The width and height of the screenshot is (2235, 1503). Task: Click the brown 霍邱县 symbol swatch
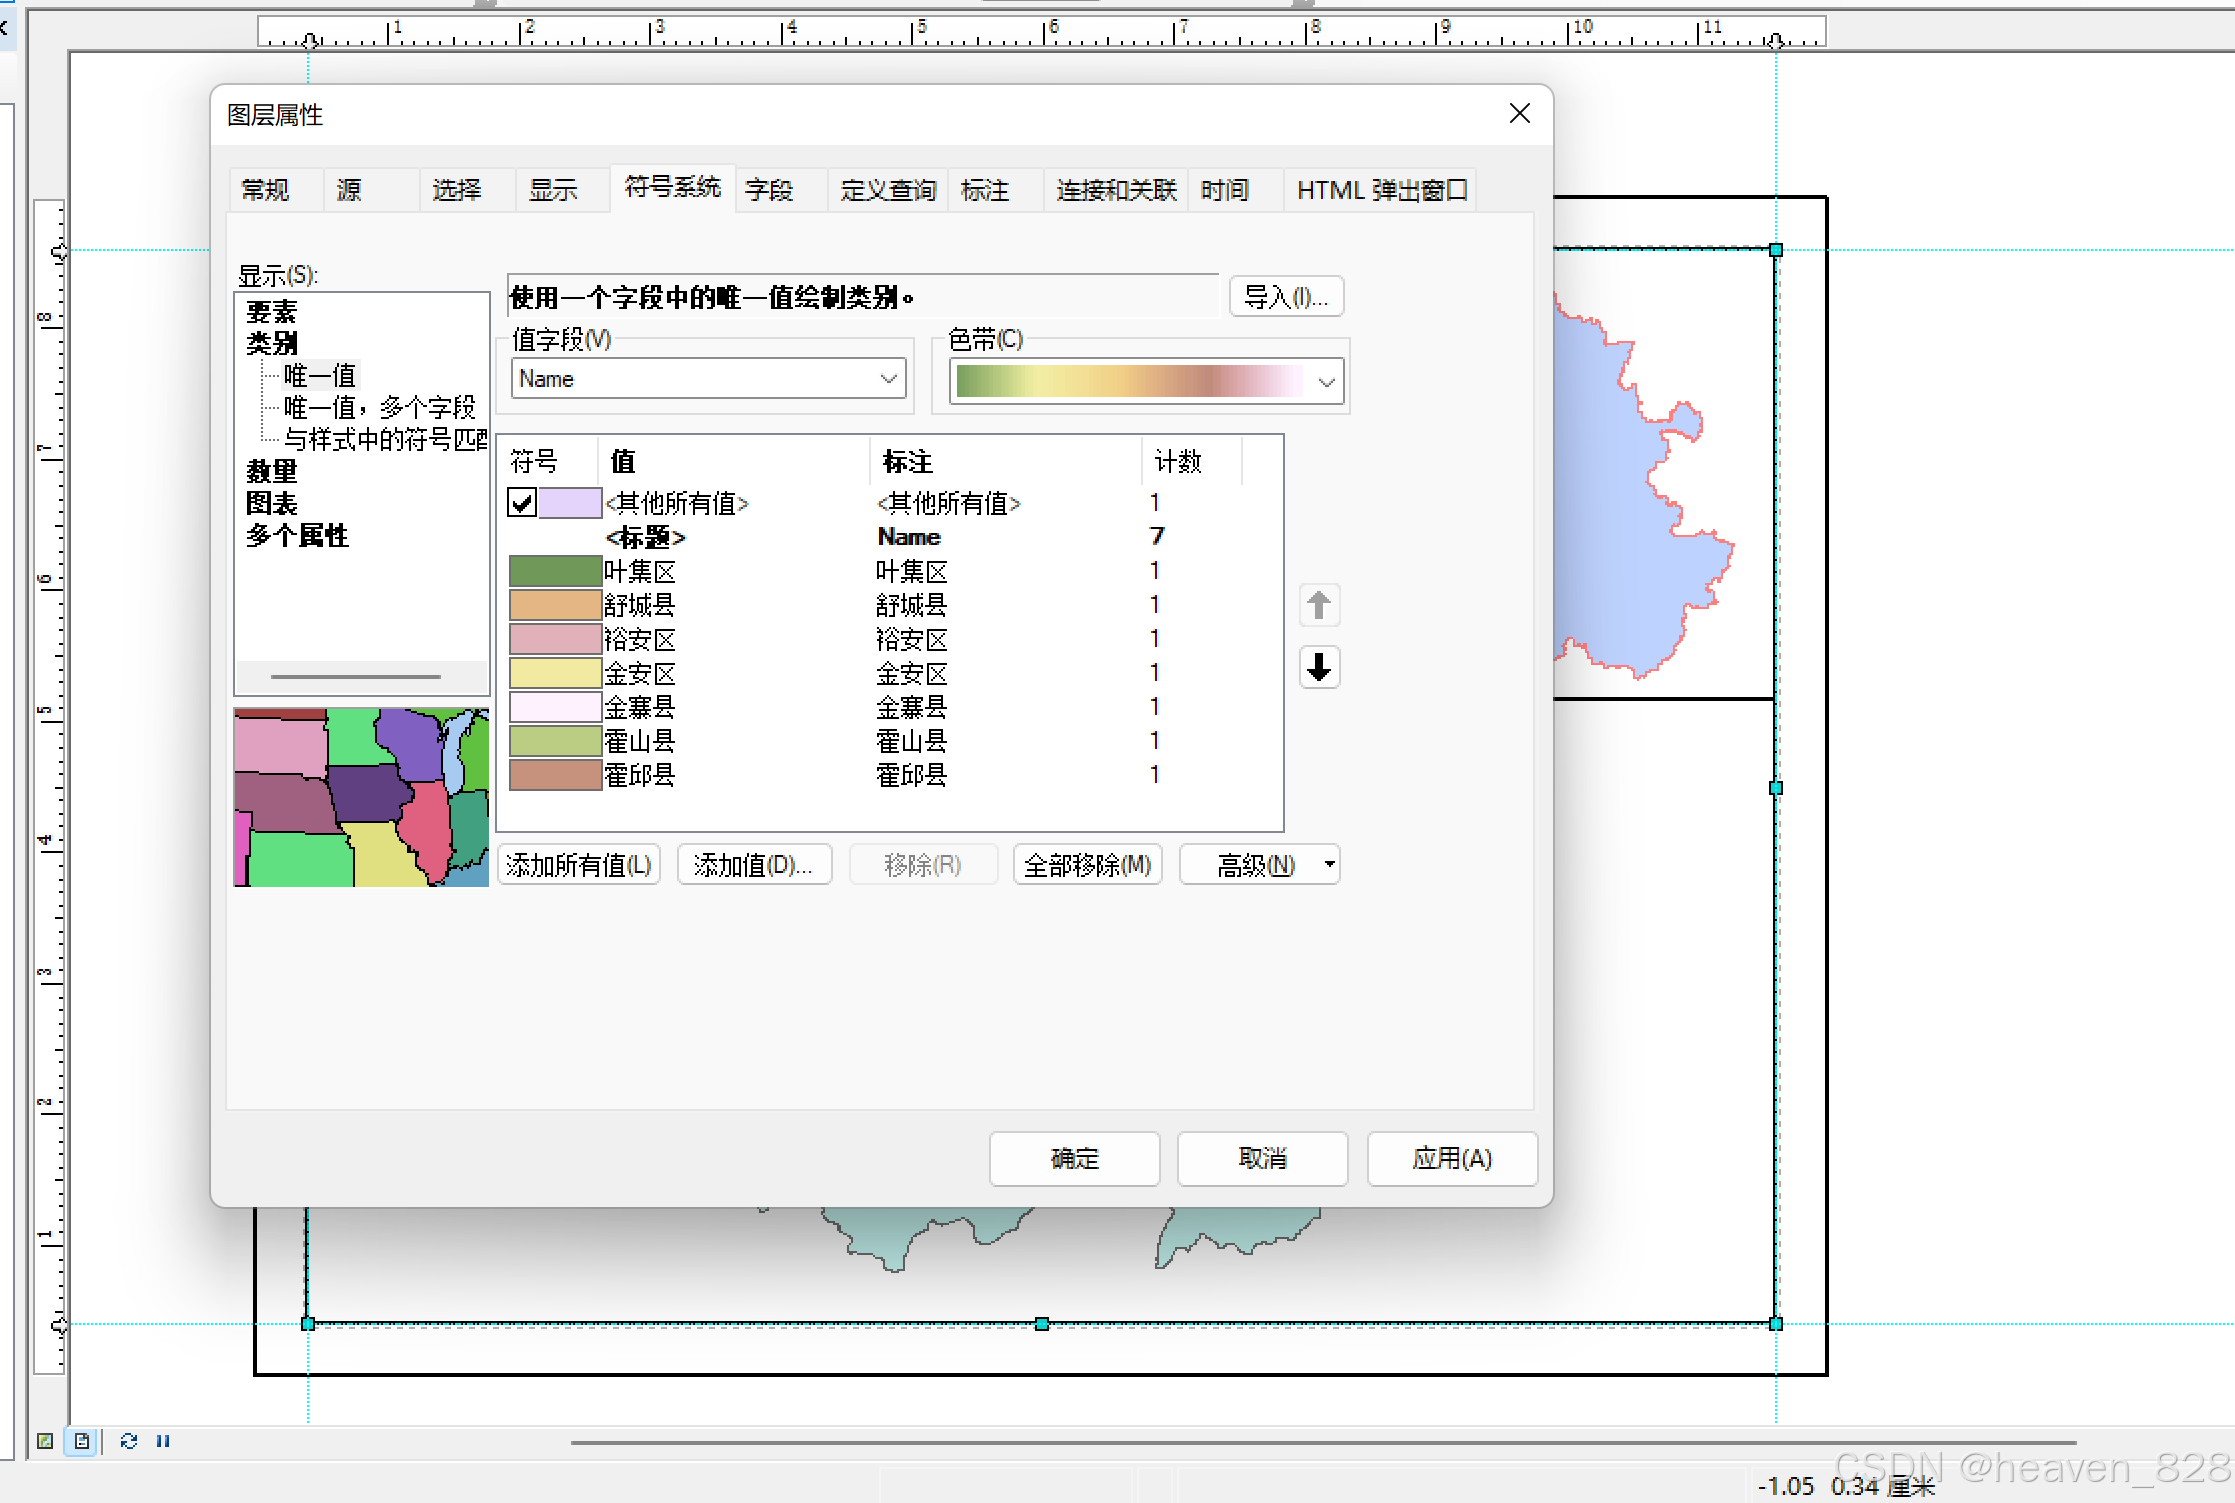pyautogui.click(x=555, y=775)
